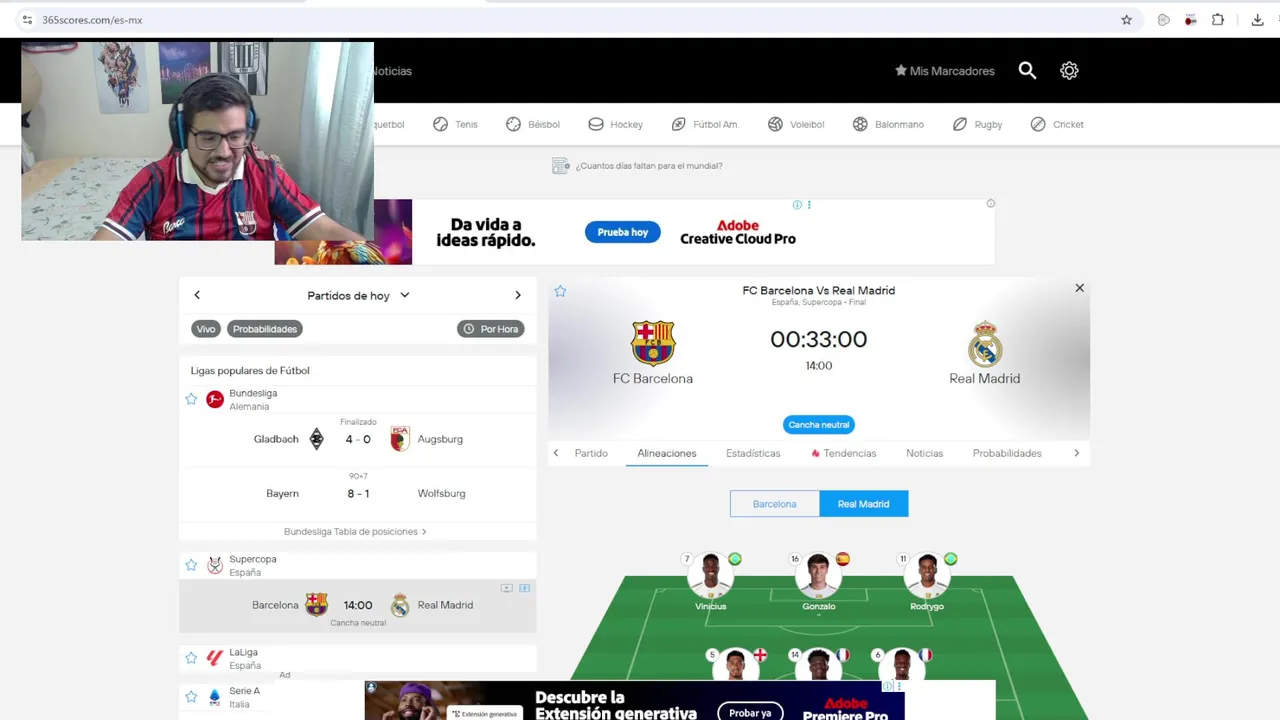Image resolution: width=1280 pixels, height=720 pixels.
Task: Click the browser address bar URL
Action: coord(92,20)
